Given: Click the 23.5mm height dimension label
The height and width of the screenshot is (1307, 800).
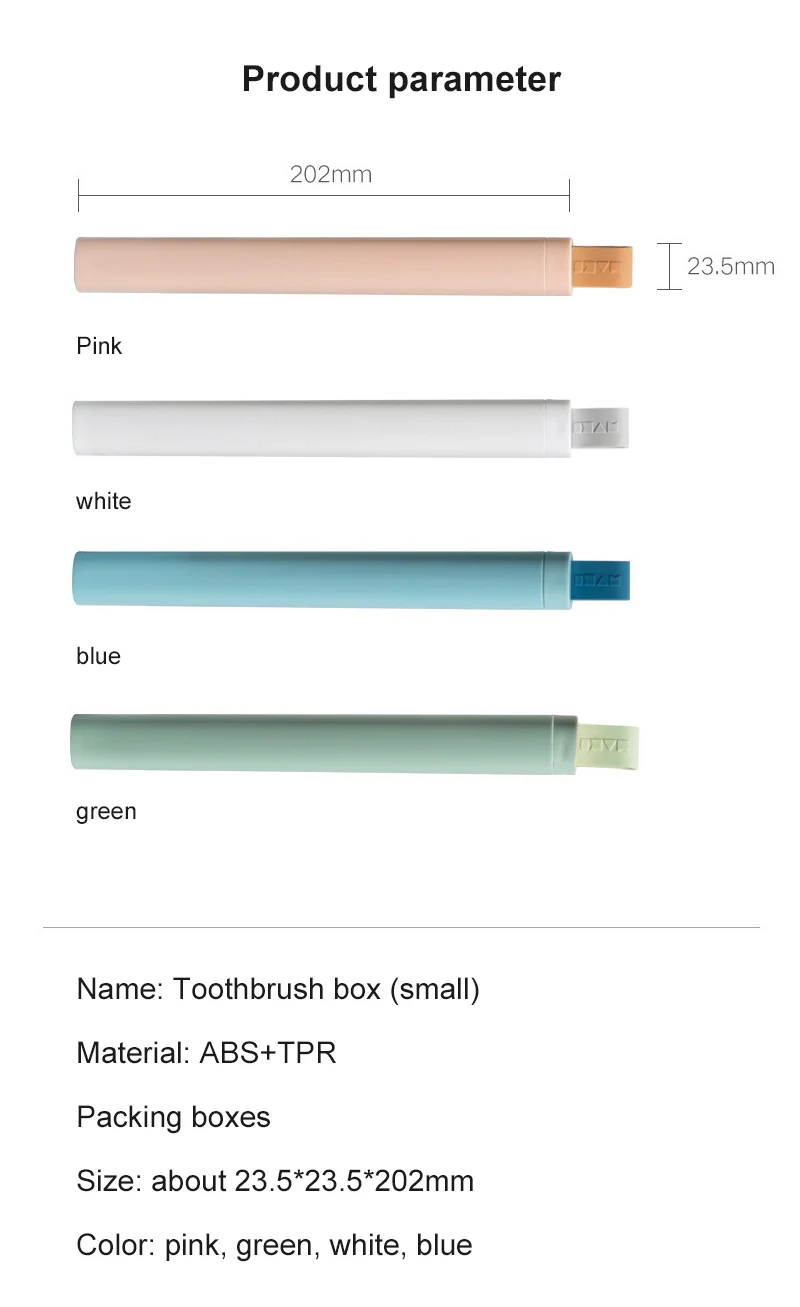Looking at the screenshot, I should 730,266.
